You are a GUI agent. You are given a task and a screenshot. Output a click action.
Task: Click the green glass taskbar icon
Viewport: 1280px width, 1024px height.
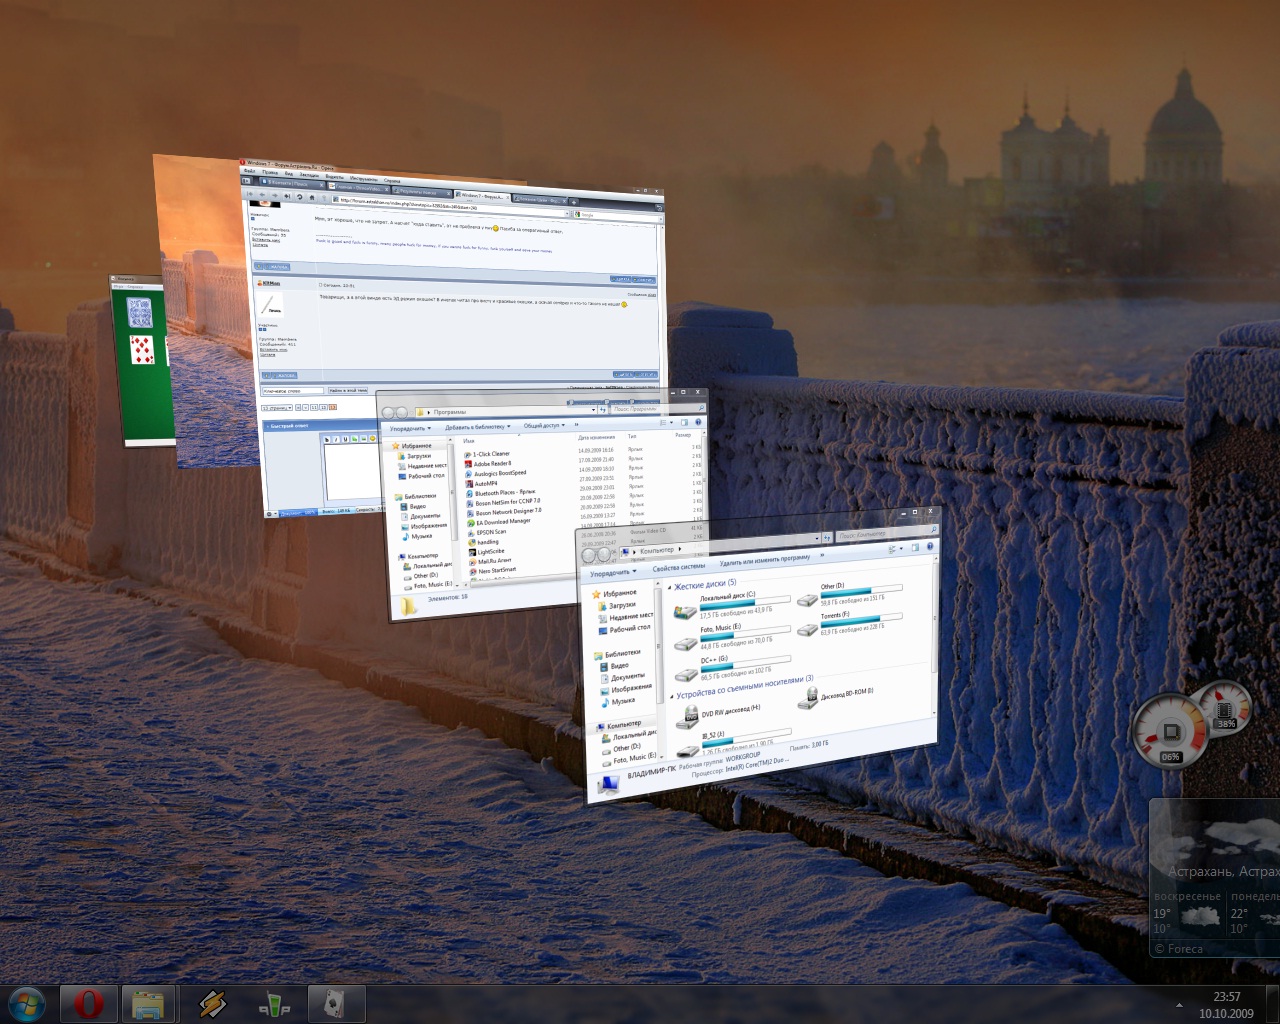click(273, 1004)
